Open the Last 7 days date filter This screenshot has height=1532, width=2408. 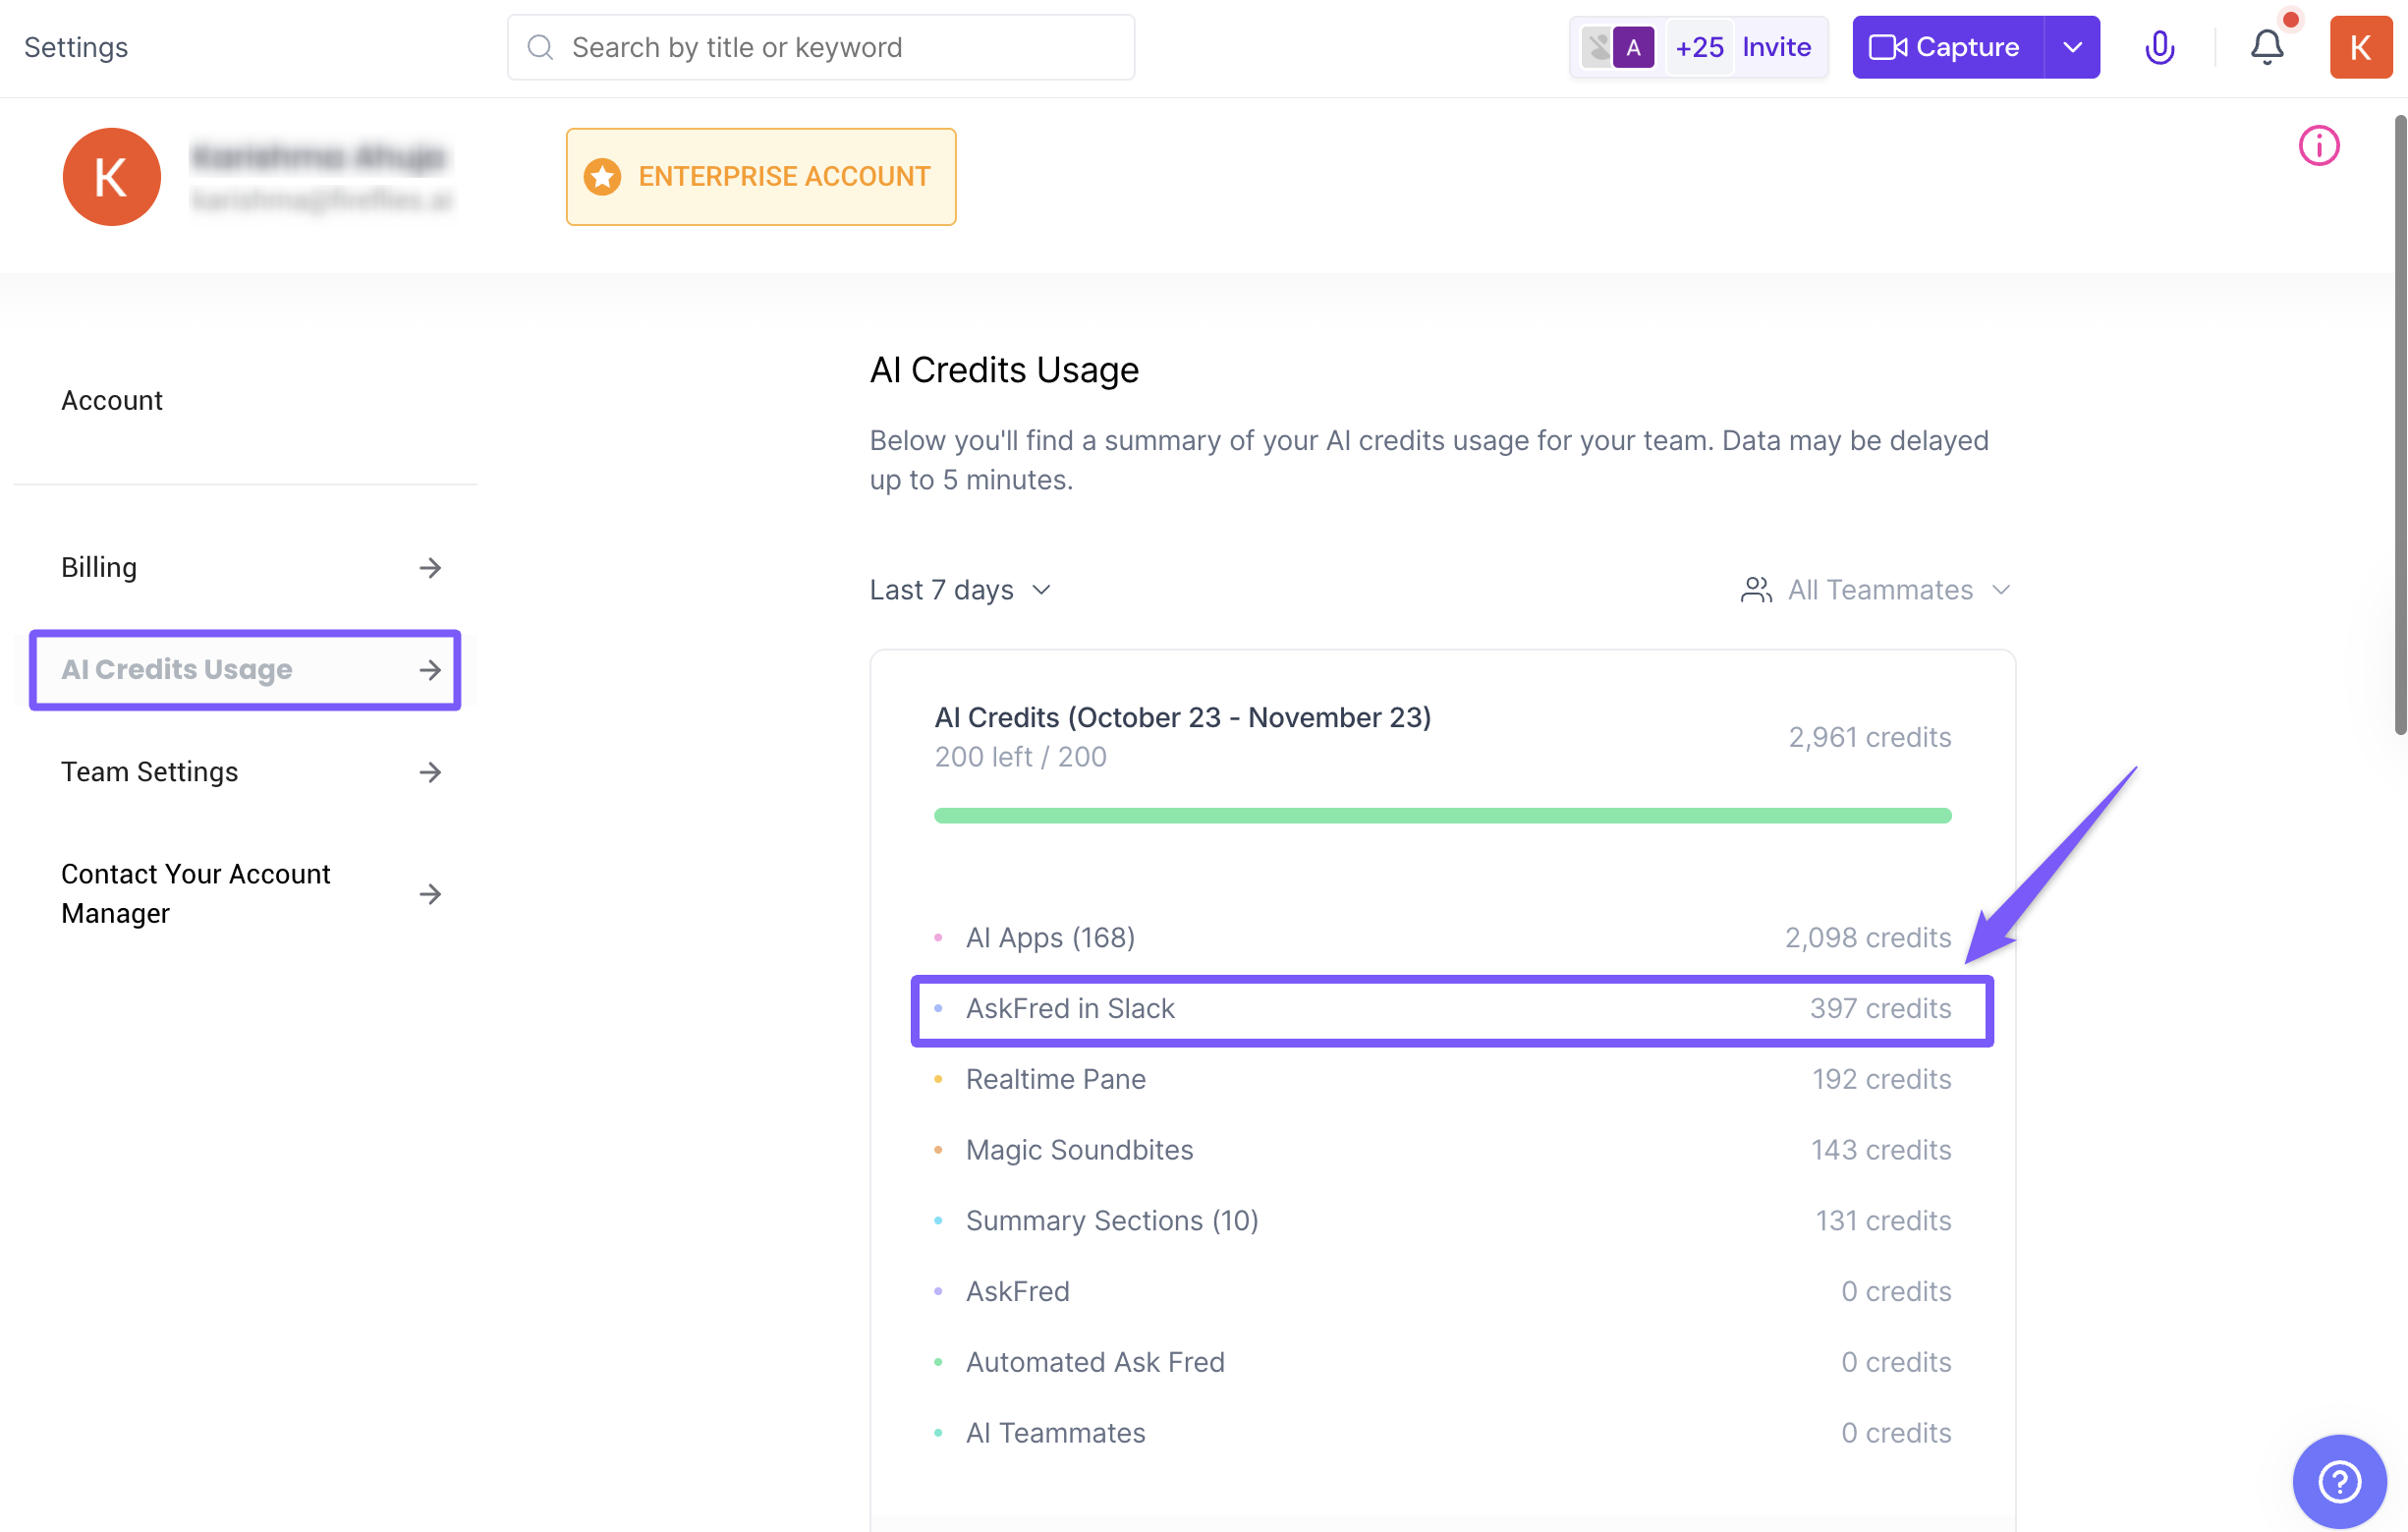pos(960,590)
